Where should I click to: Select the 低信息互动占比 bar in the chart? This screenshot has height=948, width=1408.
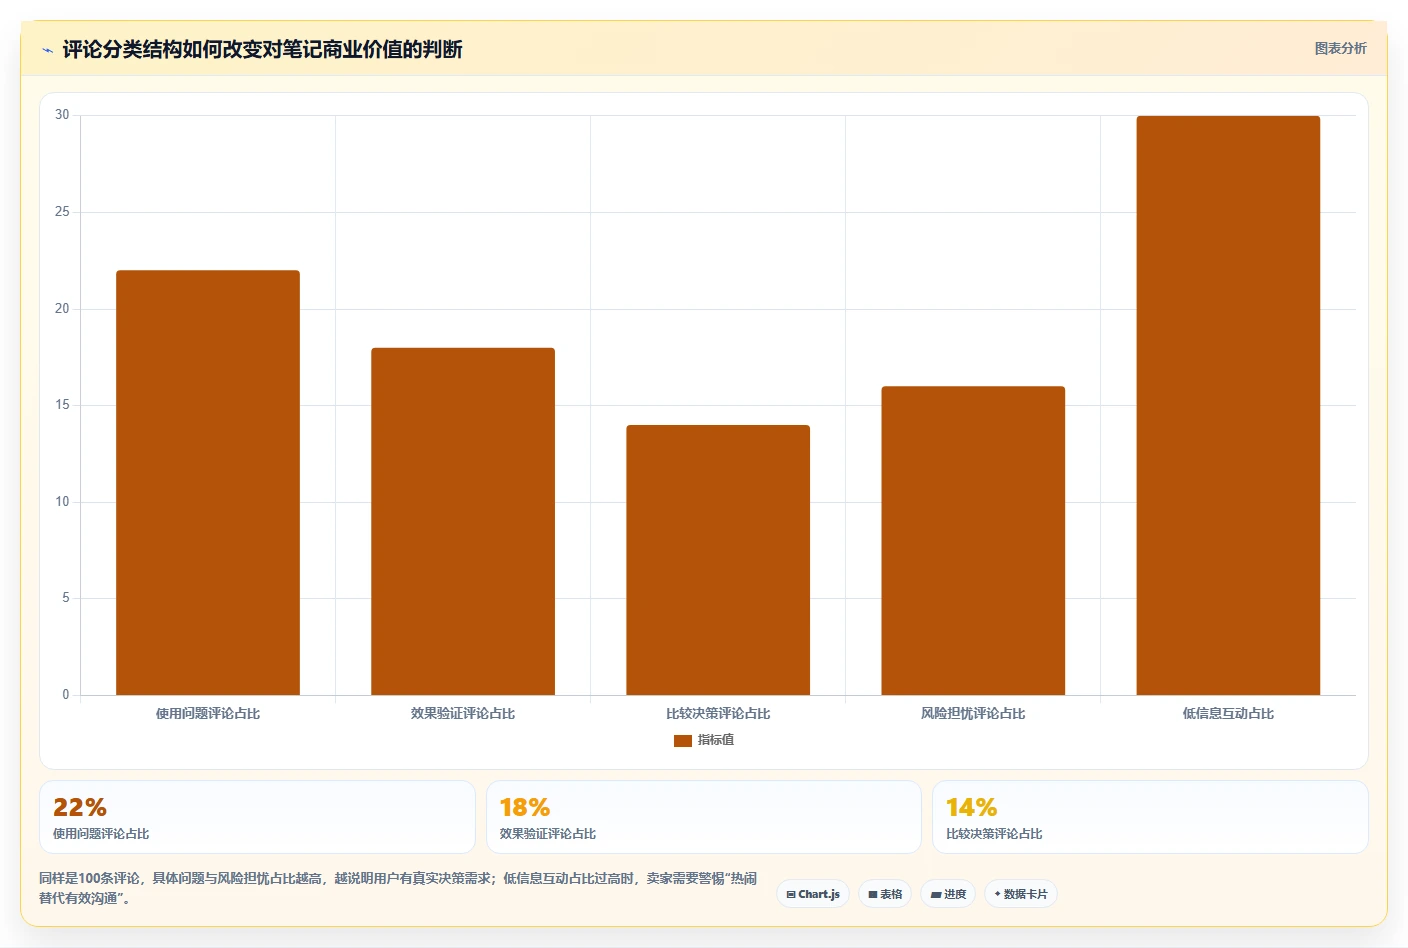coord(1228,406)
